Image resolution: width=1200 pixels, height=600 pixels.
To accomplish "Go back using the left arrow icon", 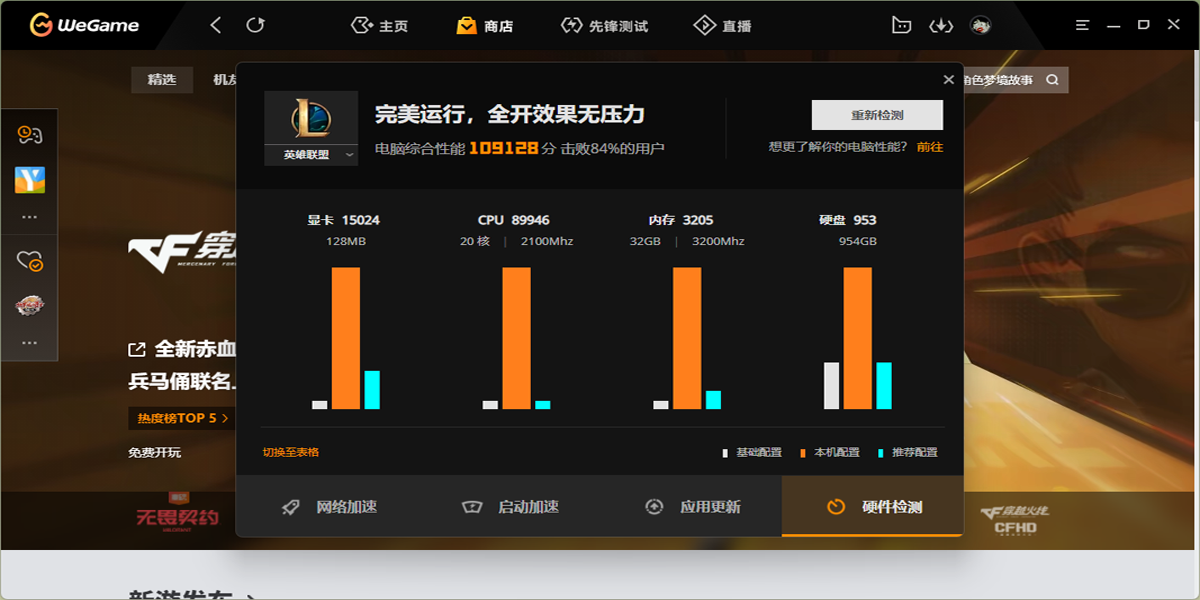I will pos(216,25).
